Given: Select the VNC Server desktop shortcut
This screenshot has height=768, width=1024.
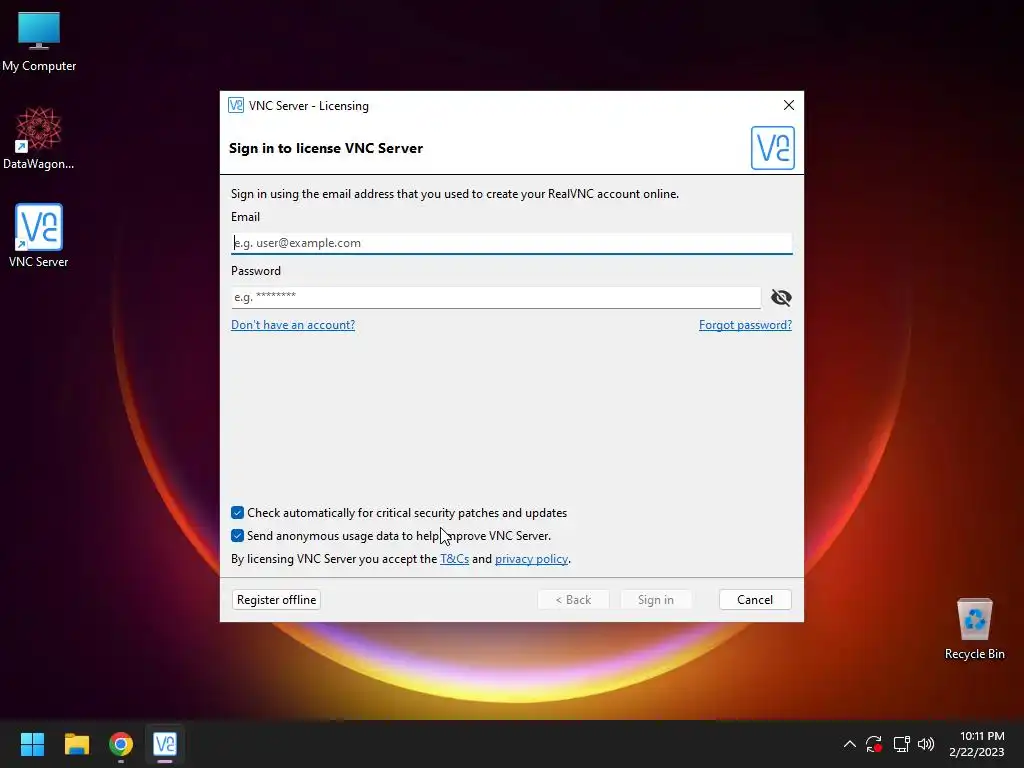Looking at the screenshot, I should pyautogui.click(x=39, y=236).
